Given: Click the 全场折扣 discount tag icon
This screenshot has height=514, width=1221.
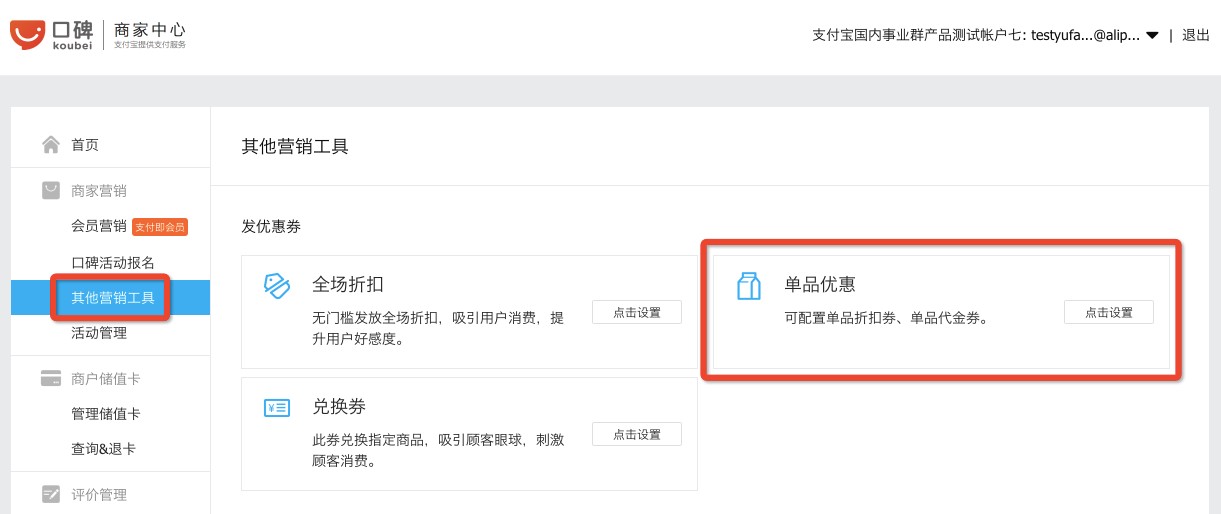Looking at the screenshot, I should pos(276,285).
